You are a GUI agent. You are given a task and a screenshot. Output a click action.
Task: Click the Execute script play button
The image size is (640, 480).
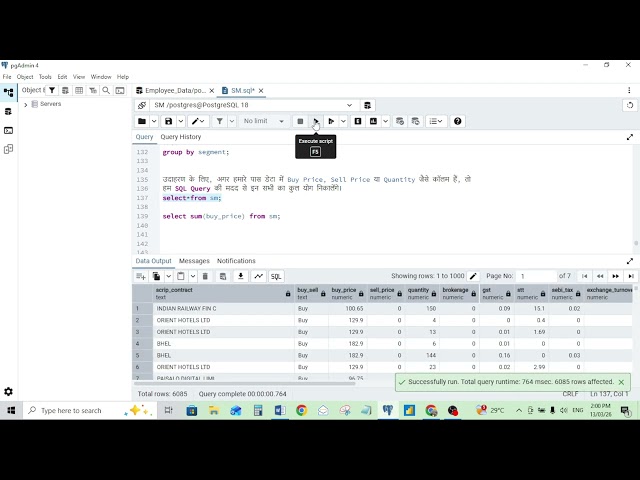316,121
